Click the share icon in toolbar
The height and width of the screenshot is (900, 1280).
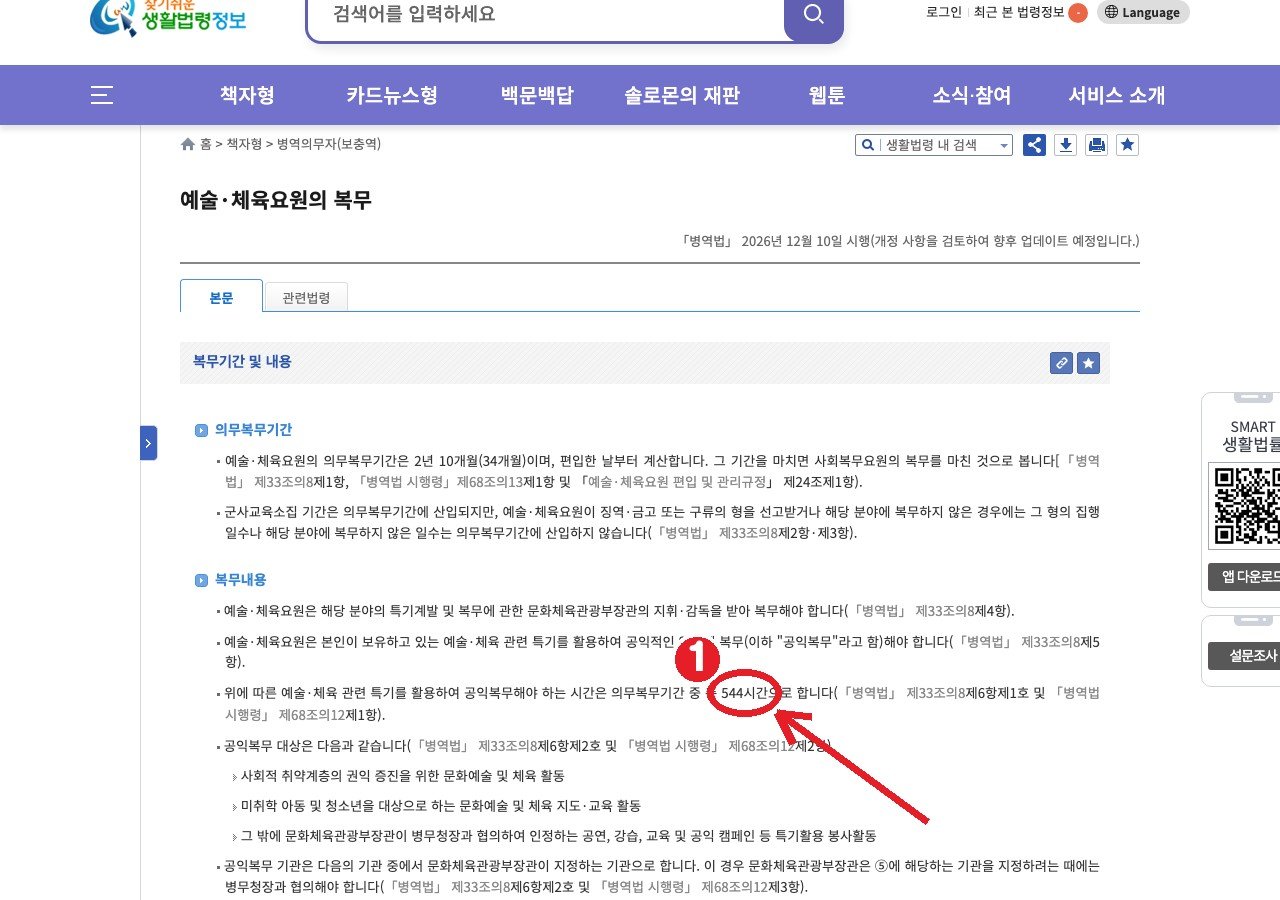point(1035,145)
